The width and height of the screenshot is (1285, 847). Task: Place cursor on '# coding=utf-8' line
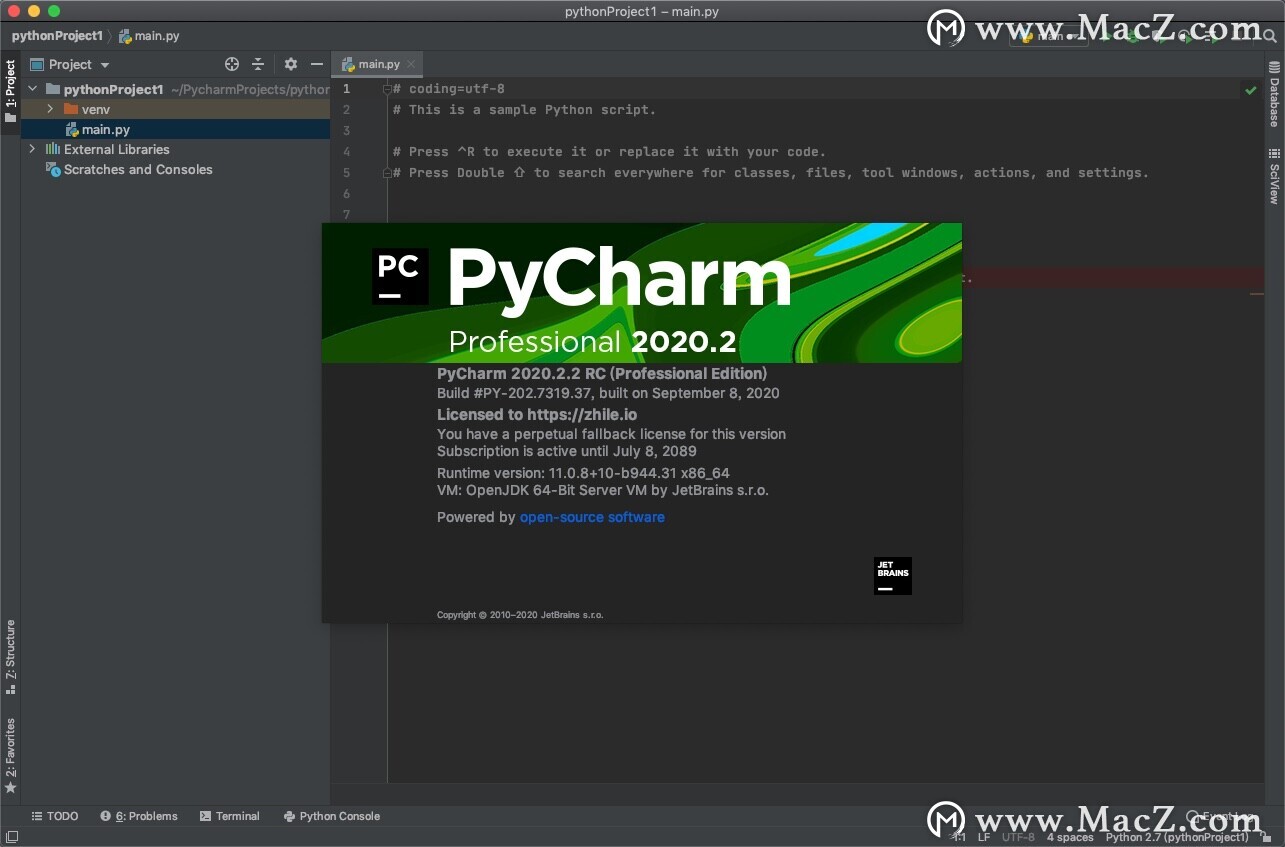449,89
